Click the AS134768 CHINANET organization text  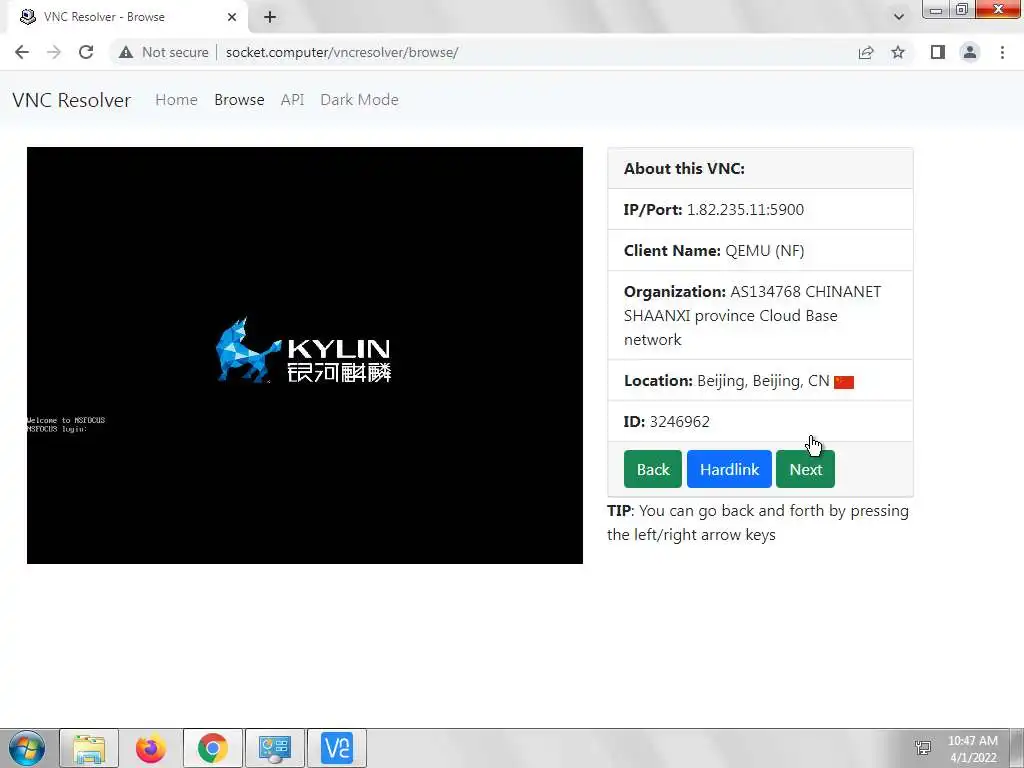pos(752,315)
